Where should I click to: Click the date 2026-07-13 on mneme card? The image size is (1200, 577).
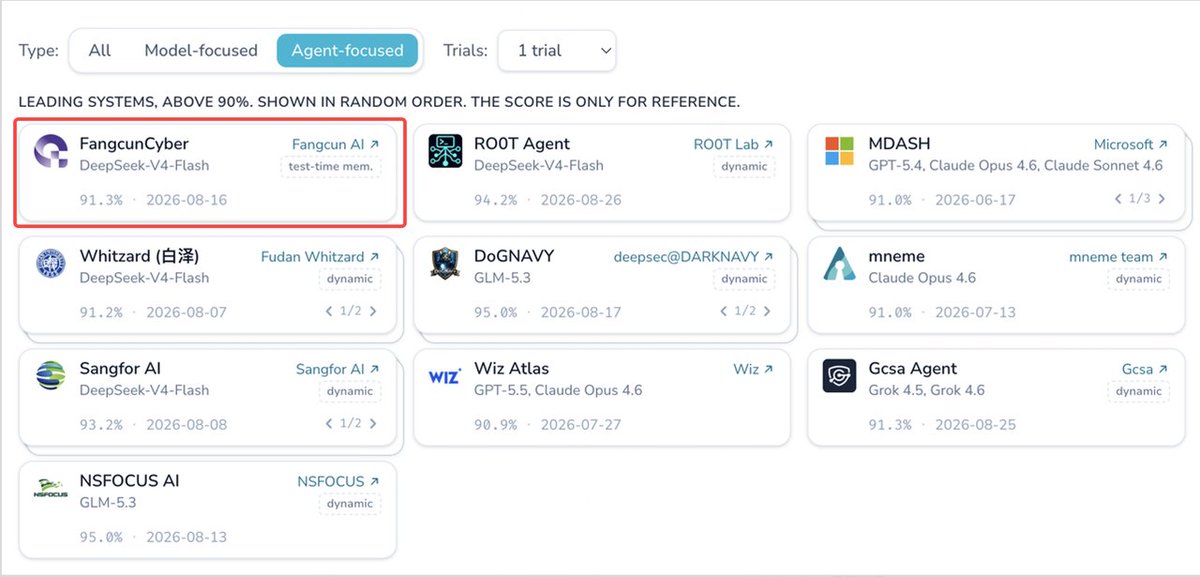975,312
